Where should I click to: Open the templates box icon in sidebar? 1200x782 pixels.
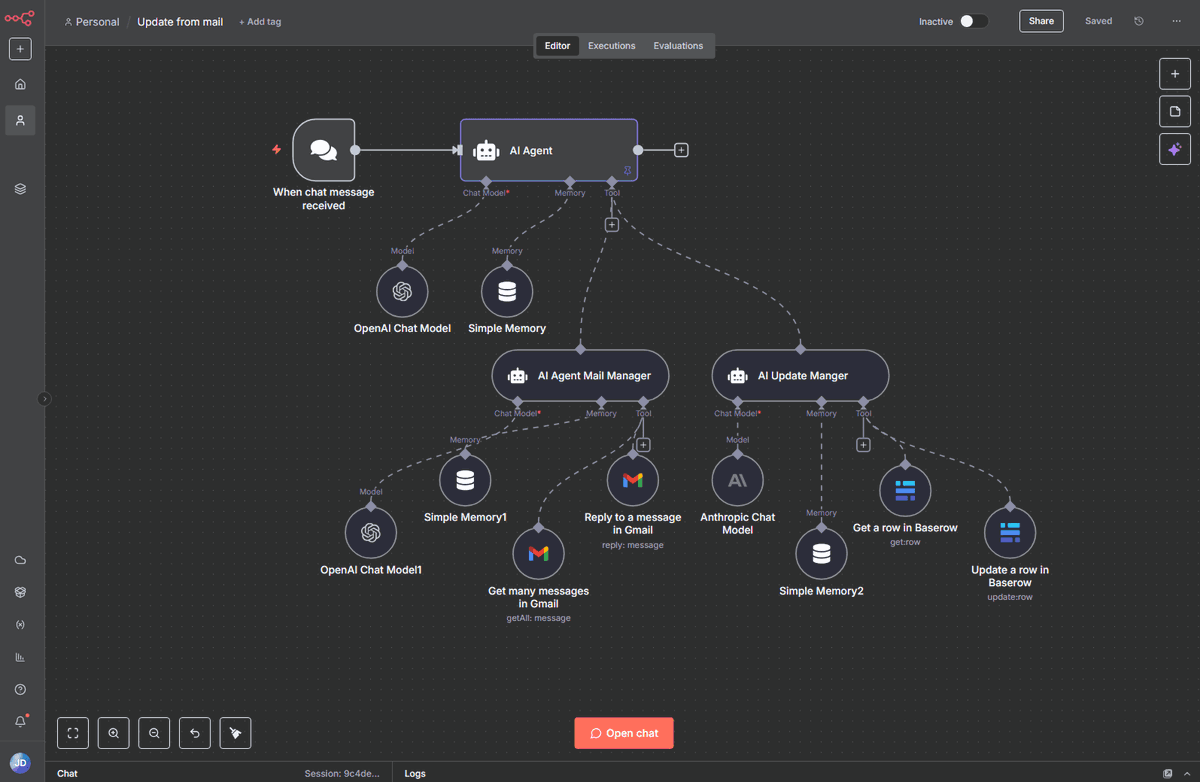click(x=20, y=592)
